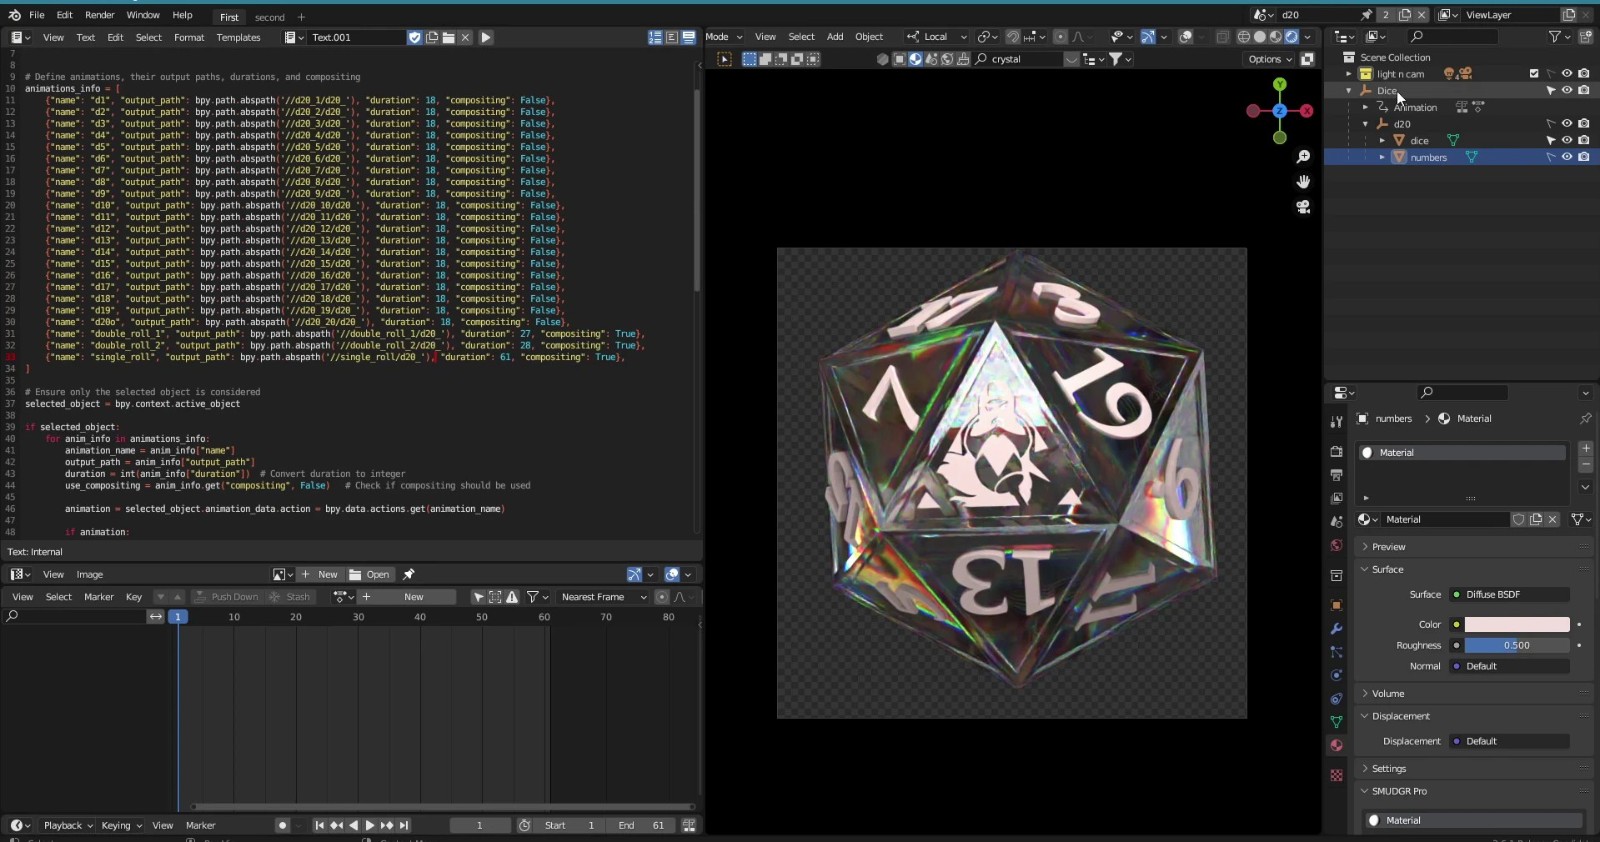Duplicate the Material with new-copy icon
Image resolution: width=1600 pixels, height=842 pixels.
[x=1535, y=519]
